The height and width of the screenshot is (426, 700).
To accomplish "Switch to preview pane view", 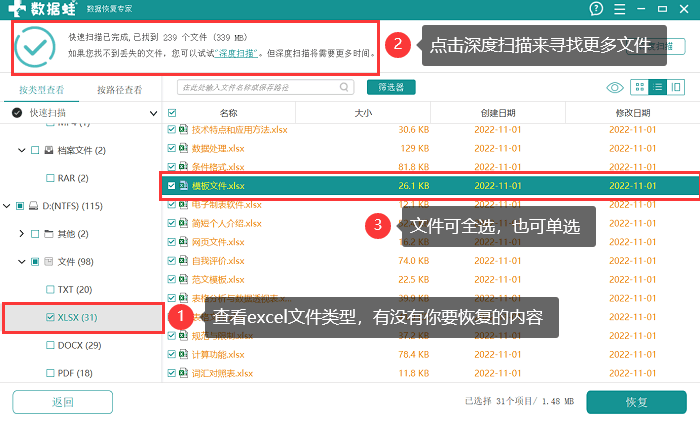I will [x=676, y=87].
